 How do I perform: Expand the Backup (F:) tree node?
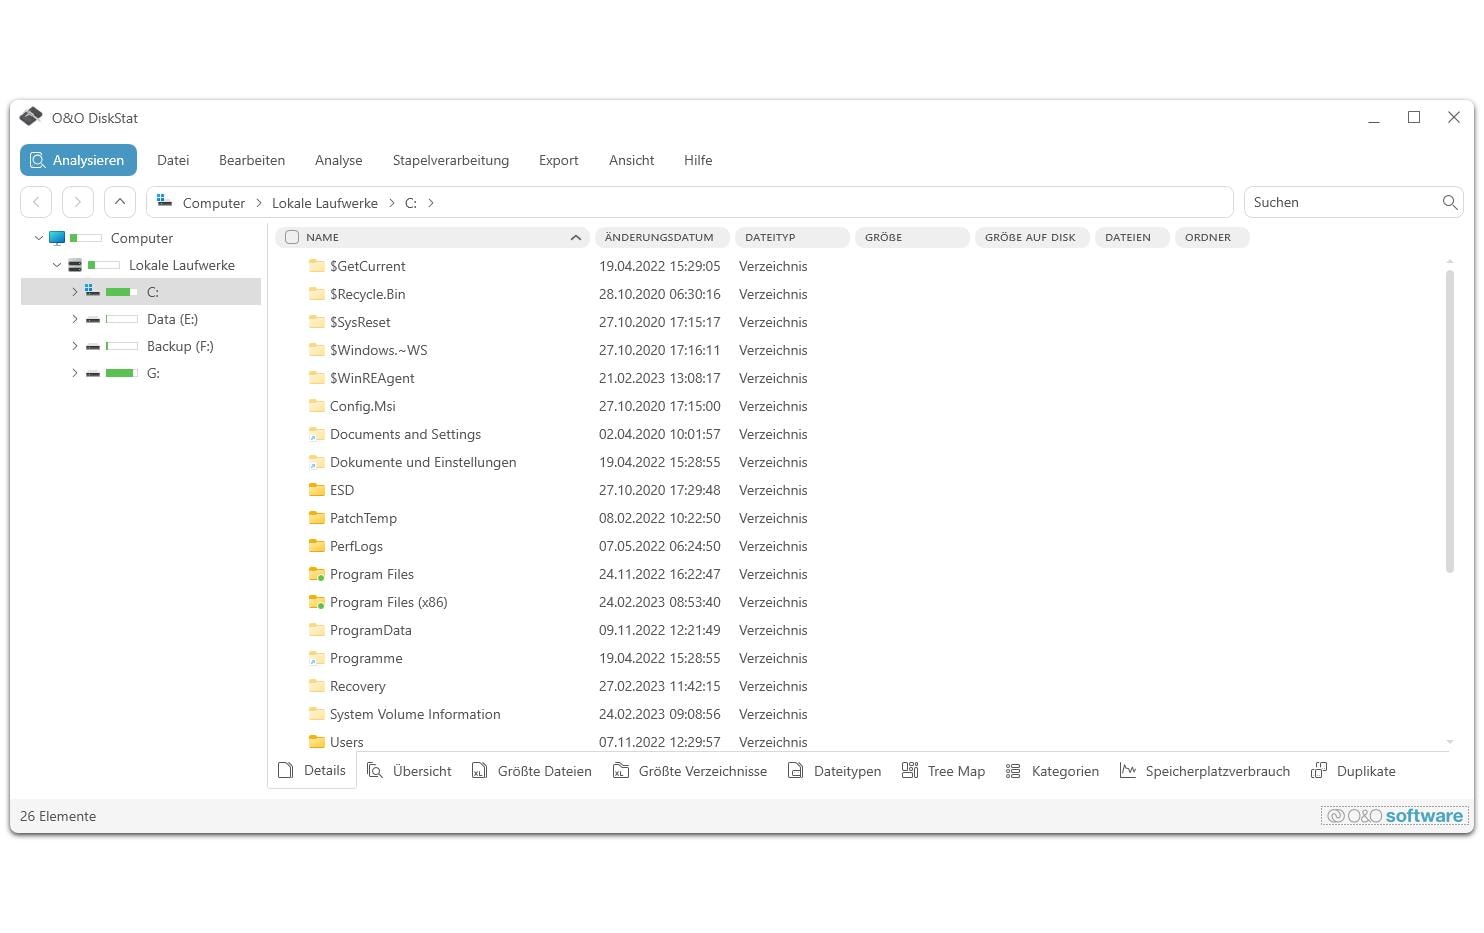click(74, 346)
